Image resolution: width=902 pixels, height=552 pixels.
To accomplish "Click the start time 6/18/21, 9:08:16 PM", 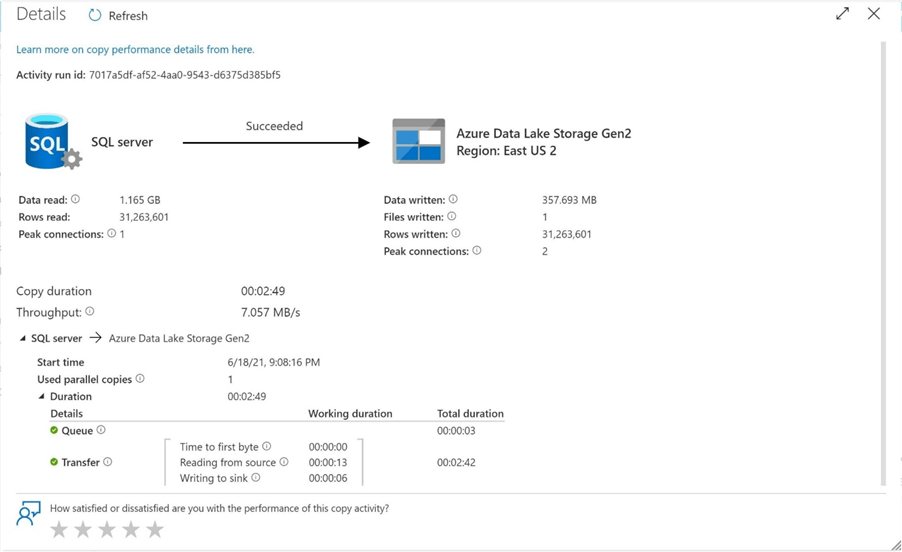I will coord(274,362).
